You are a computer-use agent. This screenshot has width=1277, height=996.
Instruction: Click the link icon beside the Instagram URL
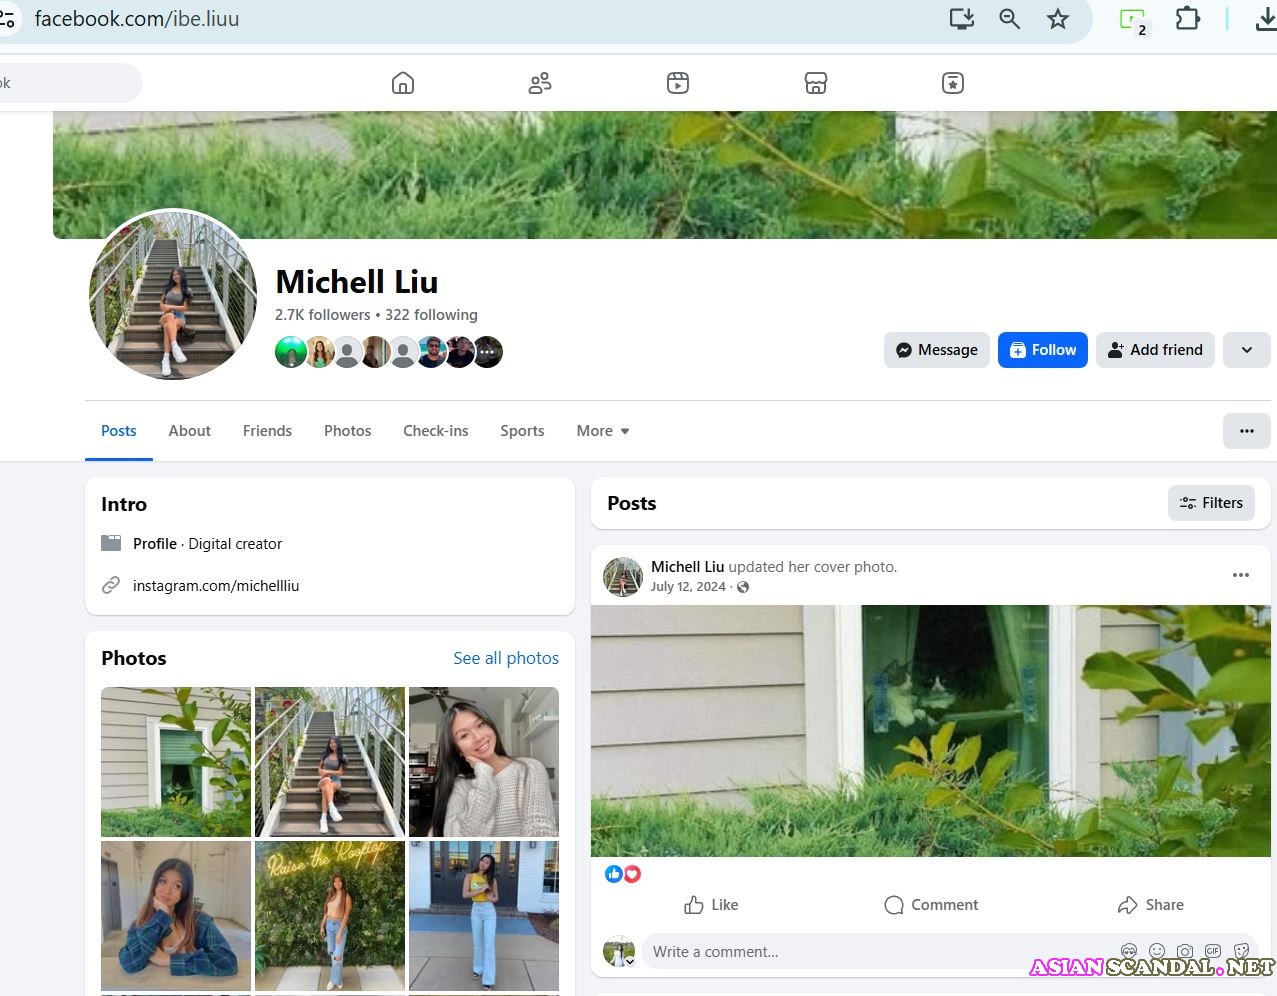[111, 585]
